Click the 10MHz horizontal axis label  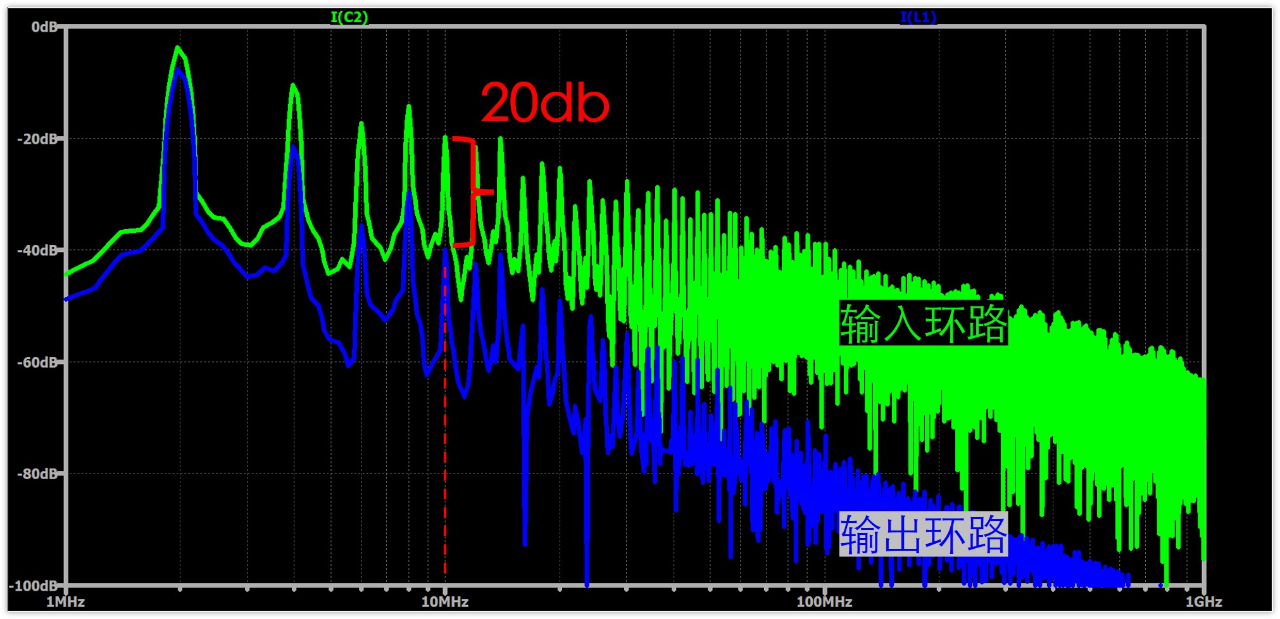coord(444,602)
